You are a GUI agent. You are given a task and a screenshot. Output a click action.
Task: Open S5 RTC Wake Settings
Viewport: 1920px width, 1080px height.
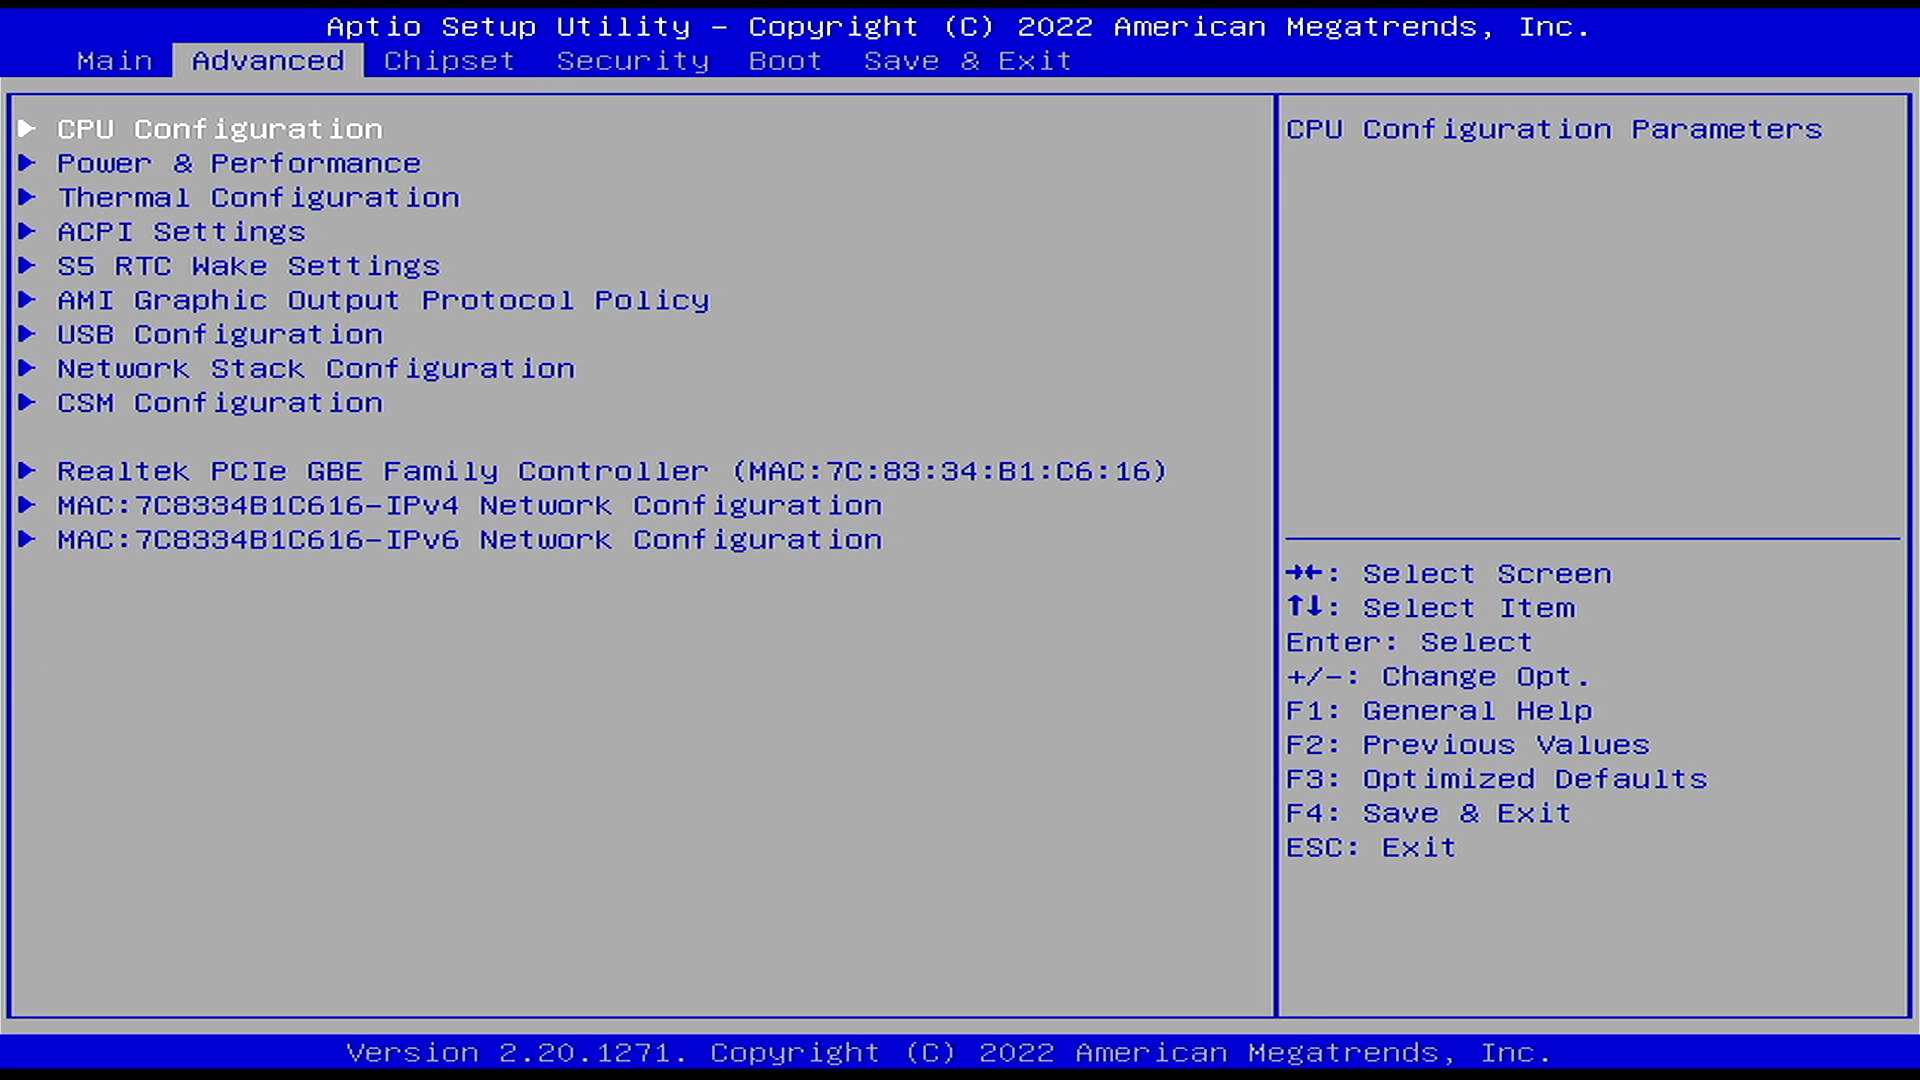(x=248, y=265)
